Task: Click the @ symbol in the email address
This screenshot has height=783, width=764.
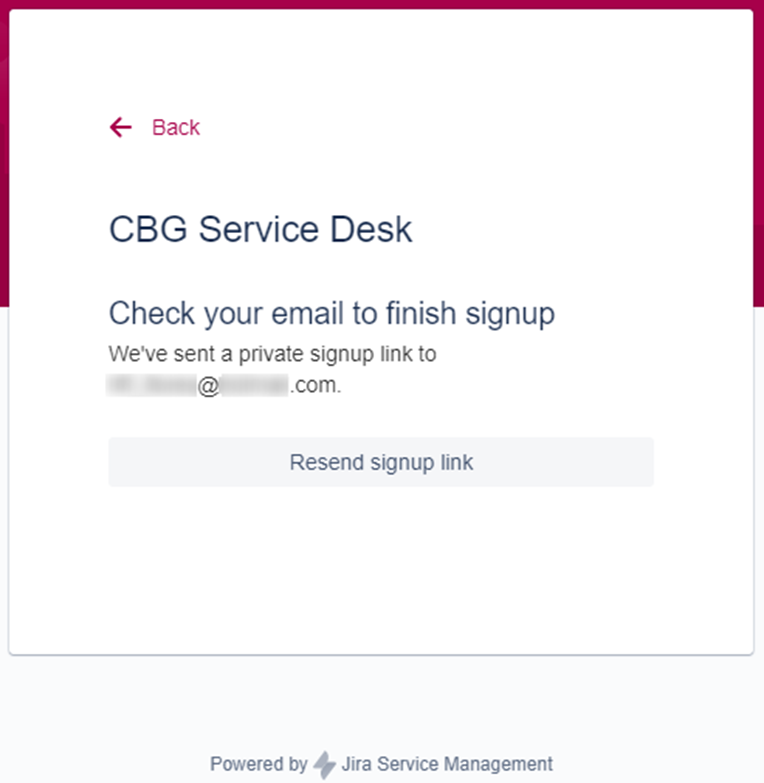Action: pyautogui.click(x=208, y=386)
